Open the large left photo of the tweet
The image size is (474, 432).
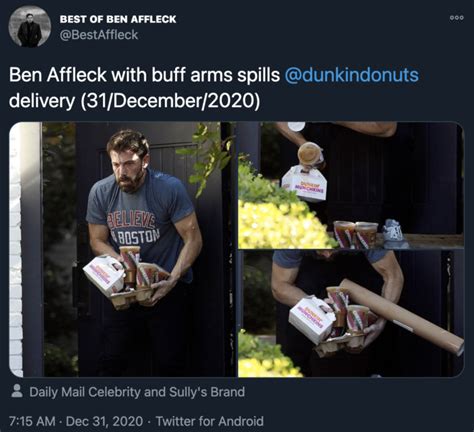tap(122, 249)
